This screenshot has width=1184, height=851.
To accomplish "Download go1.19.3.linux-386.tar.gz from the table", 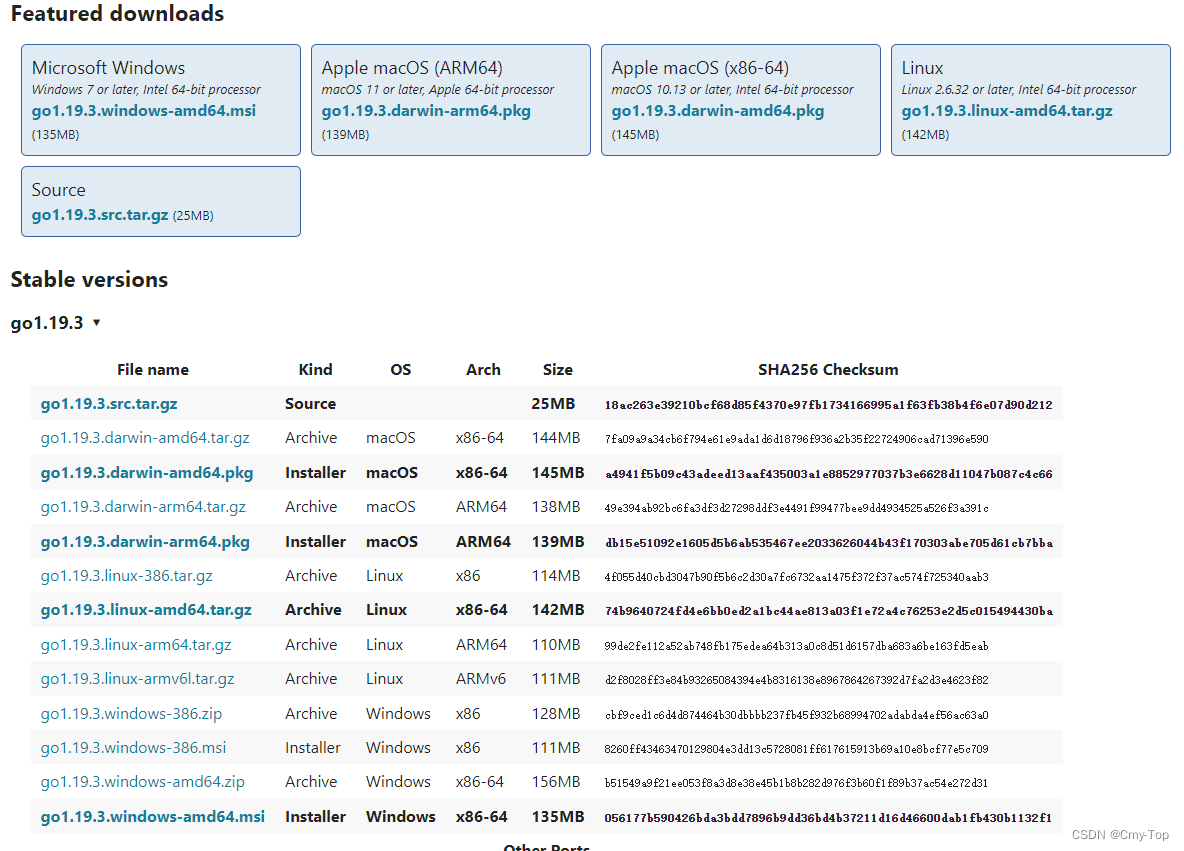I will [126, 575].
